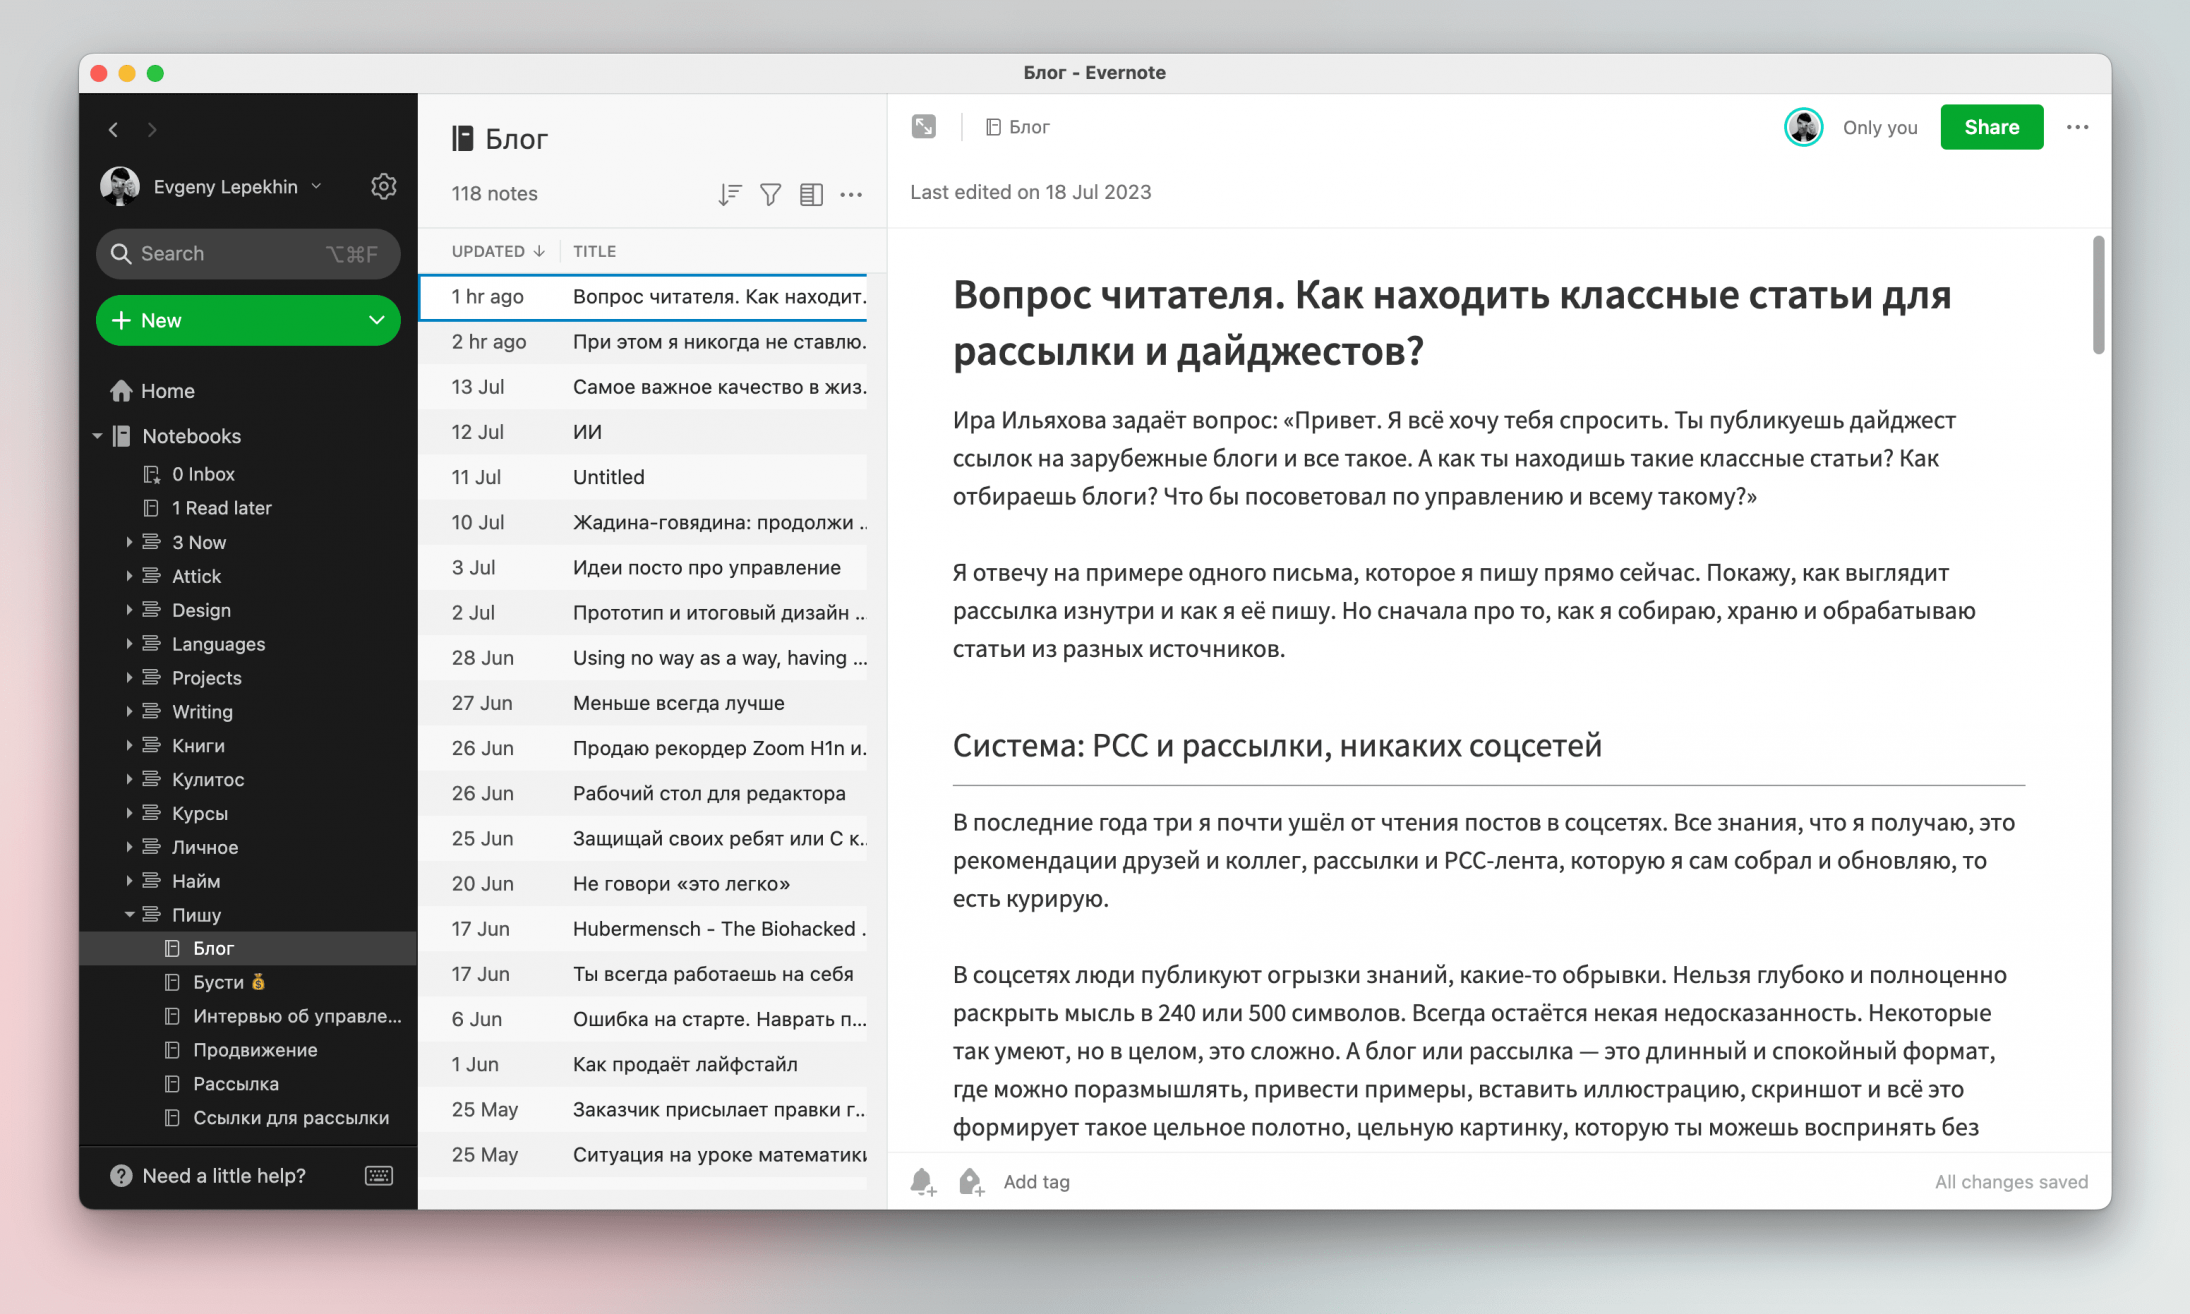
Task: Expand the Книги notebook stack
Action: (128, 745)
